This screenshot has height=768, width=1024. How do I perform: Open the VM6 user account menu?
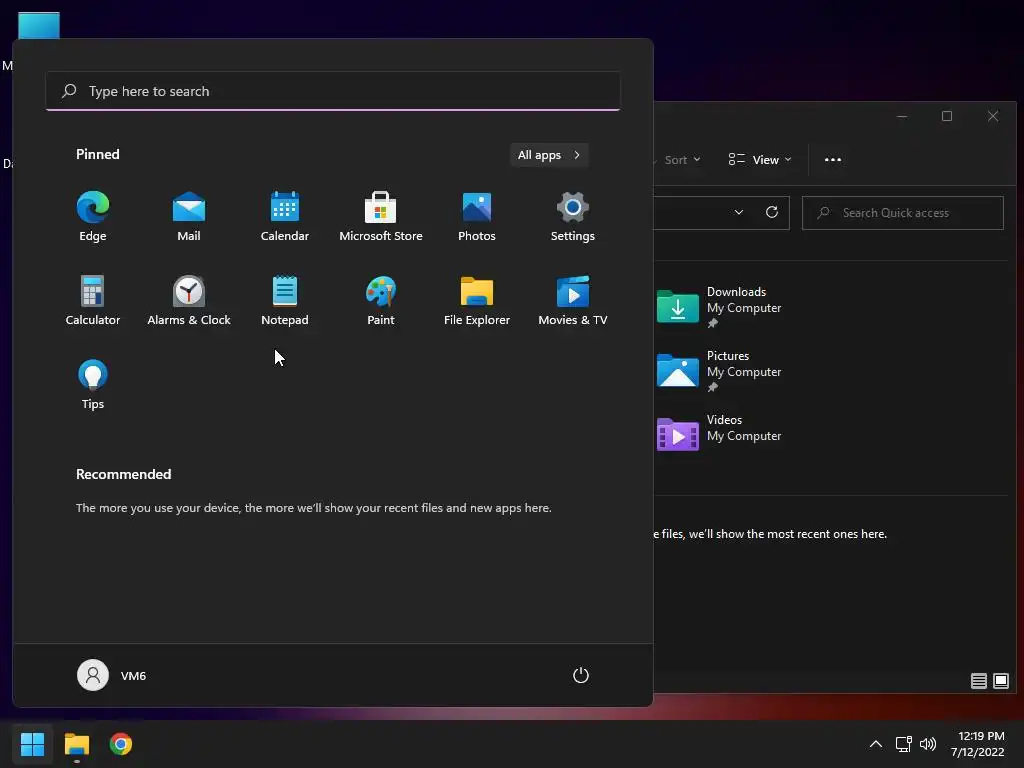(x=112, y=675)
